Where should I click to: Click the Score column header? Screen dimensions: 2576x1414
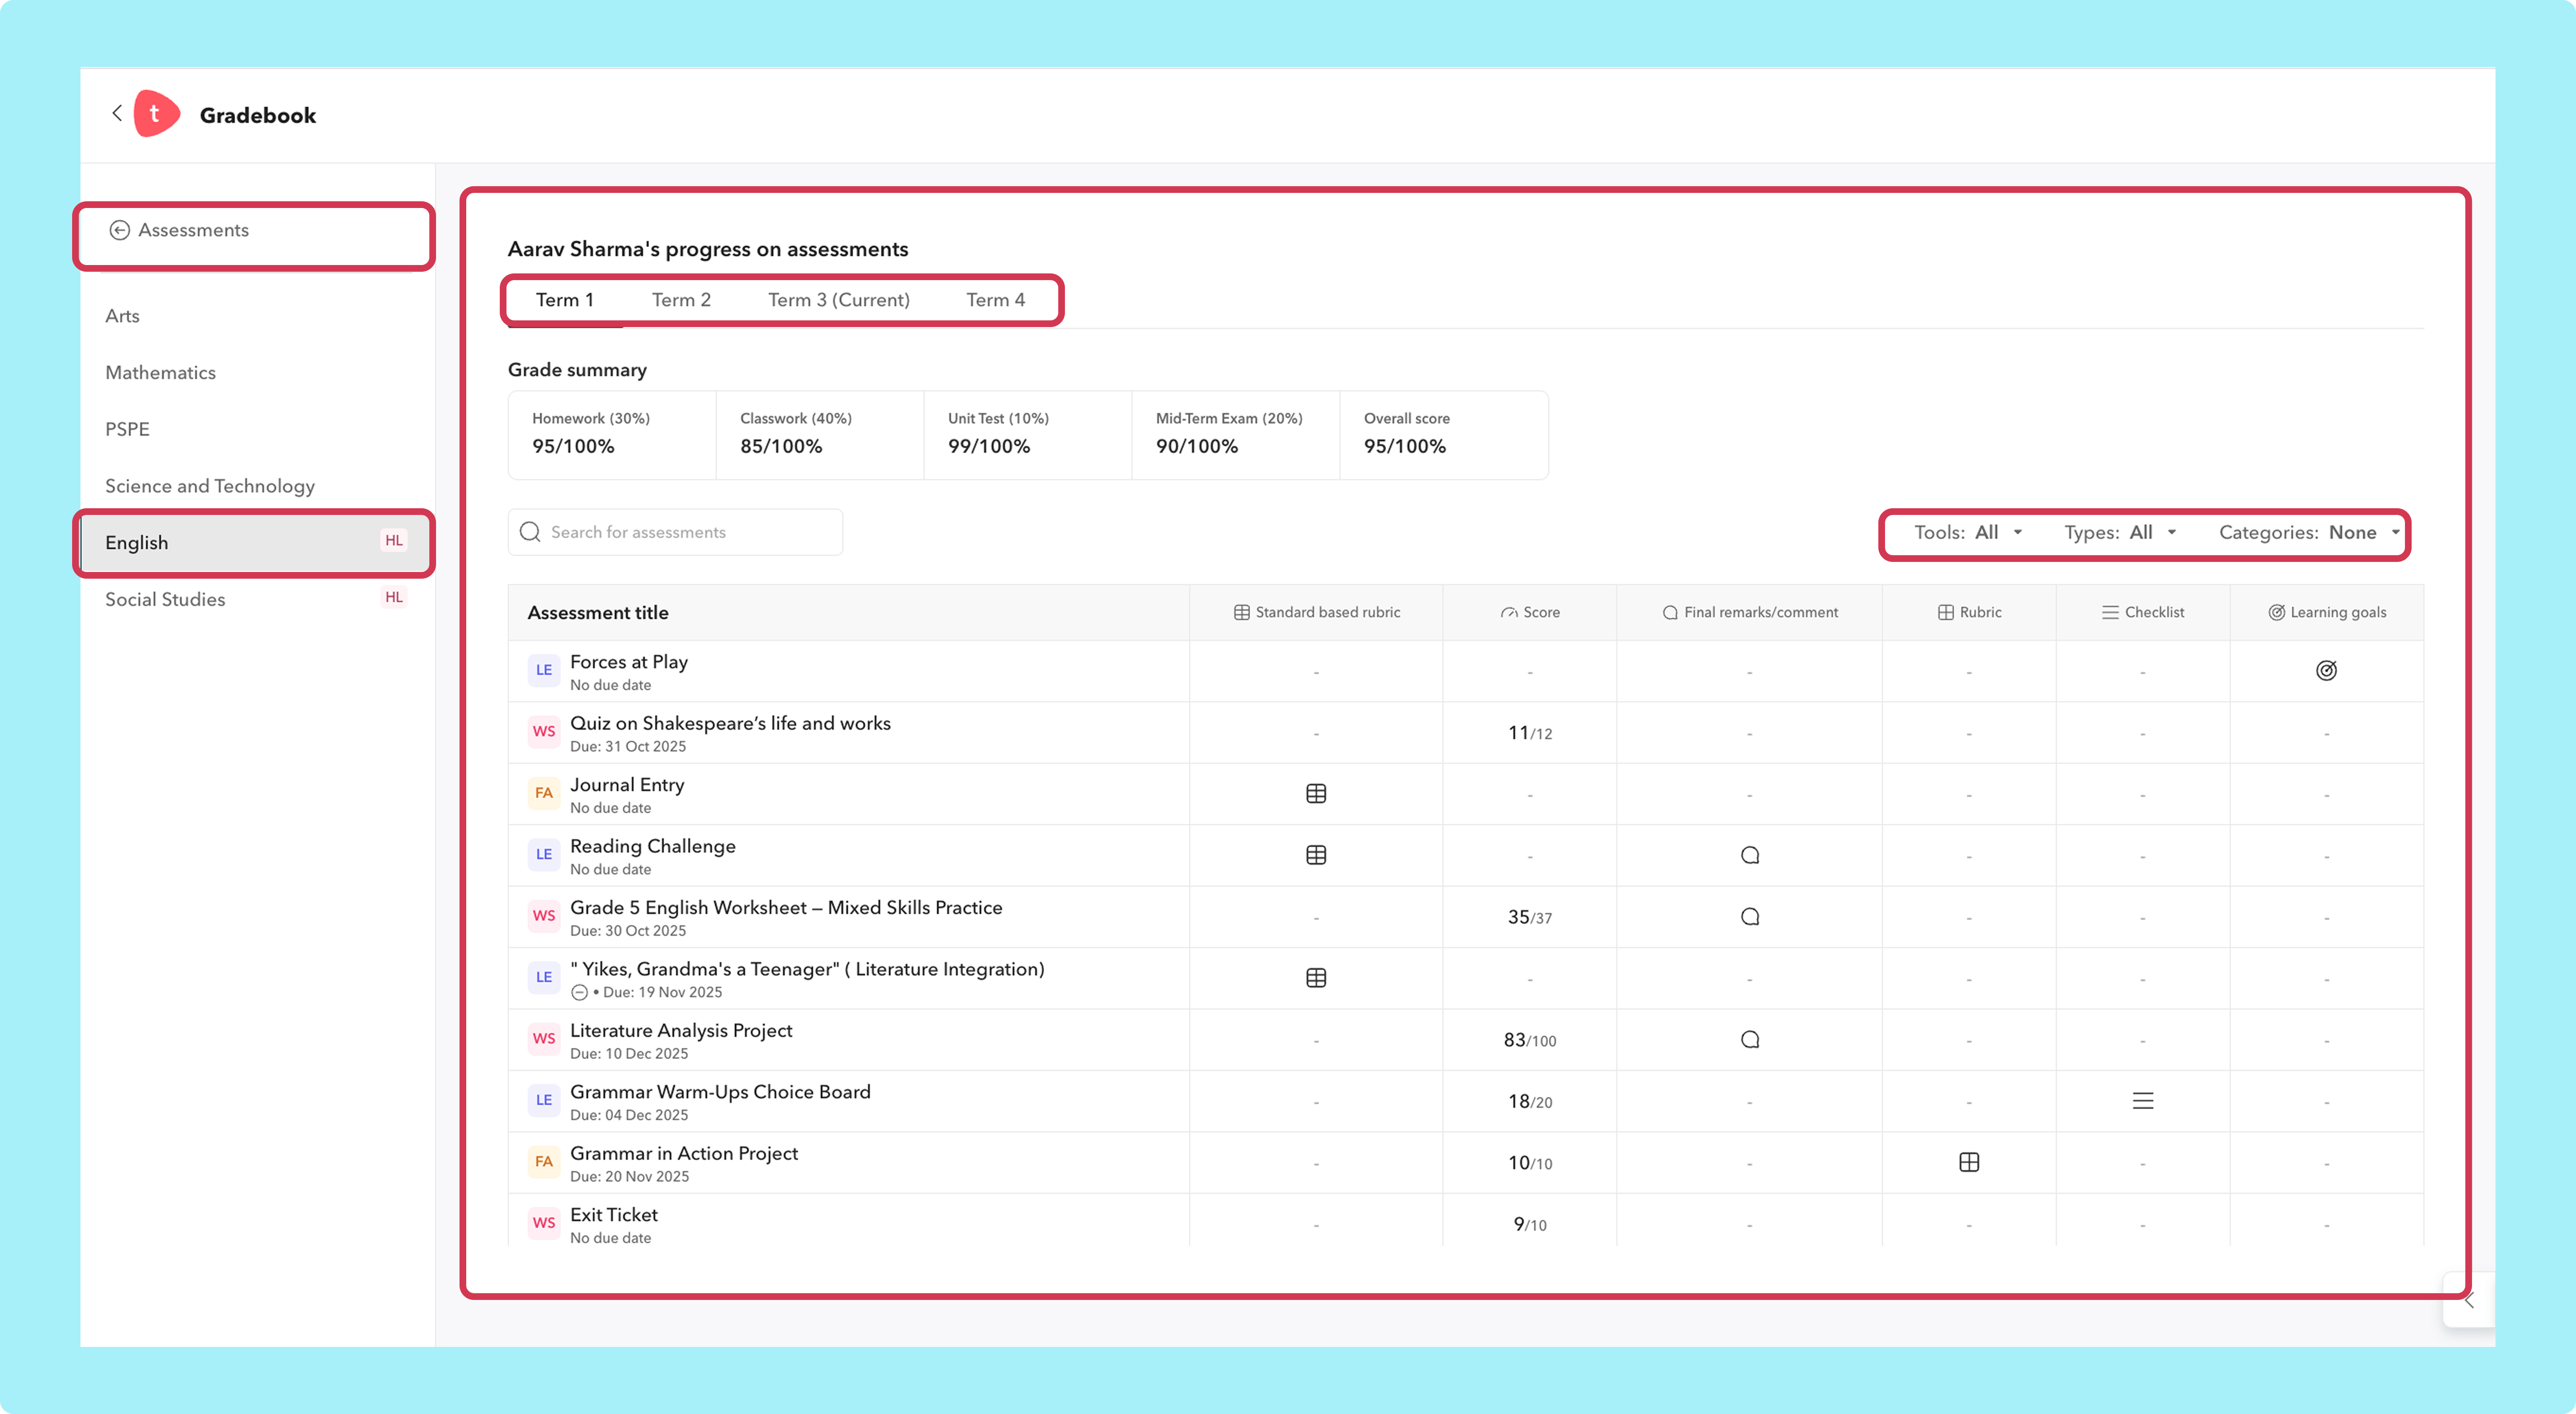(x=1530, y=612)
